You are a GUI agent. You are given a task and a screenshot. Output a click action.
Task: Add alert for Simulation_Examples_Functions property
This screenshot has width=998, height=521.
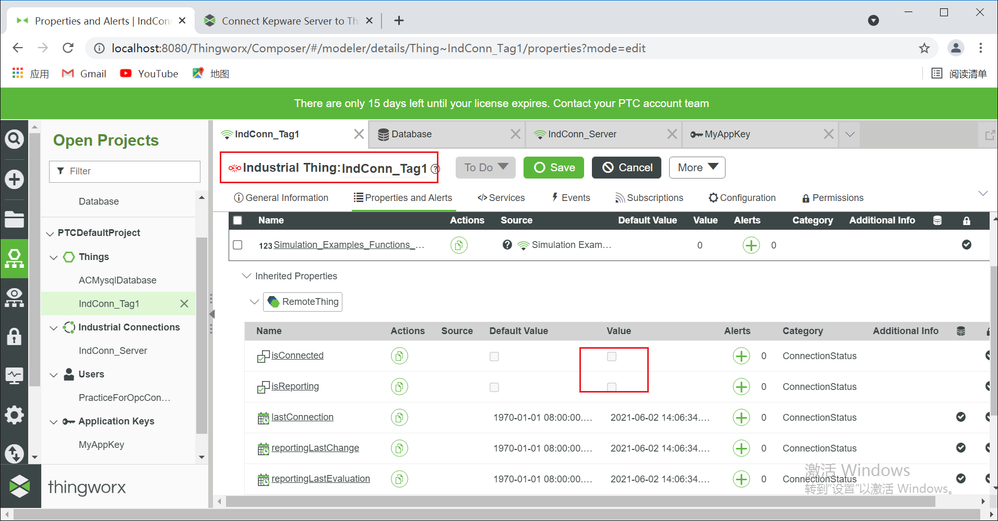[x=751, y=245]
